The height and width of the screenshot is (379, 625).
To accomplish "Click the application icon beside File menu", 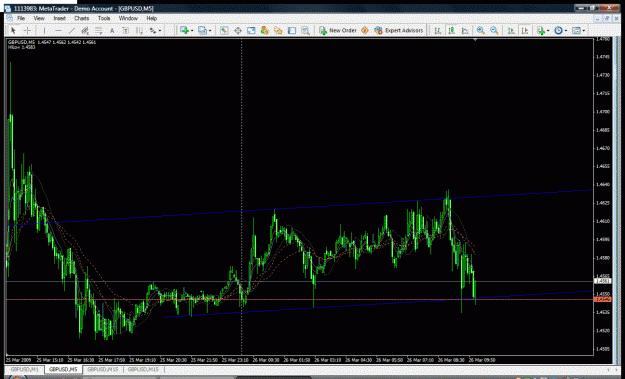I will coord(10,18).
